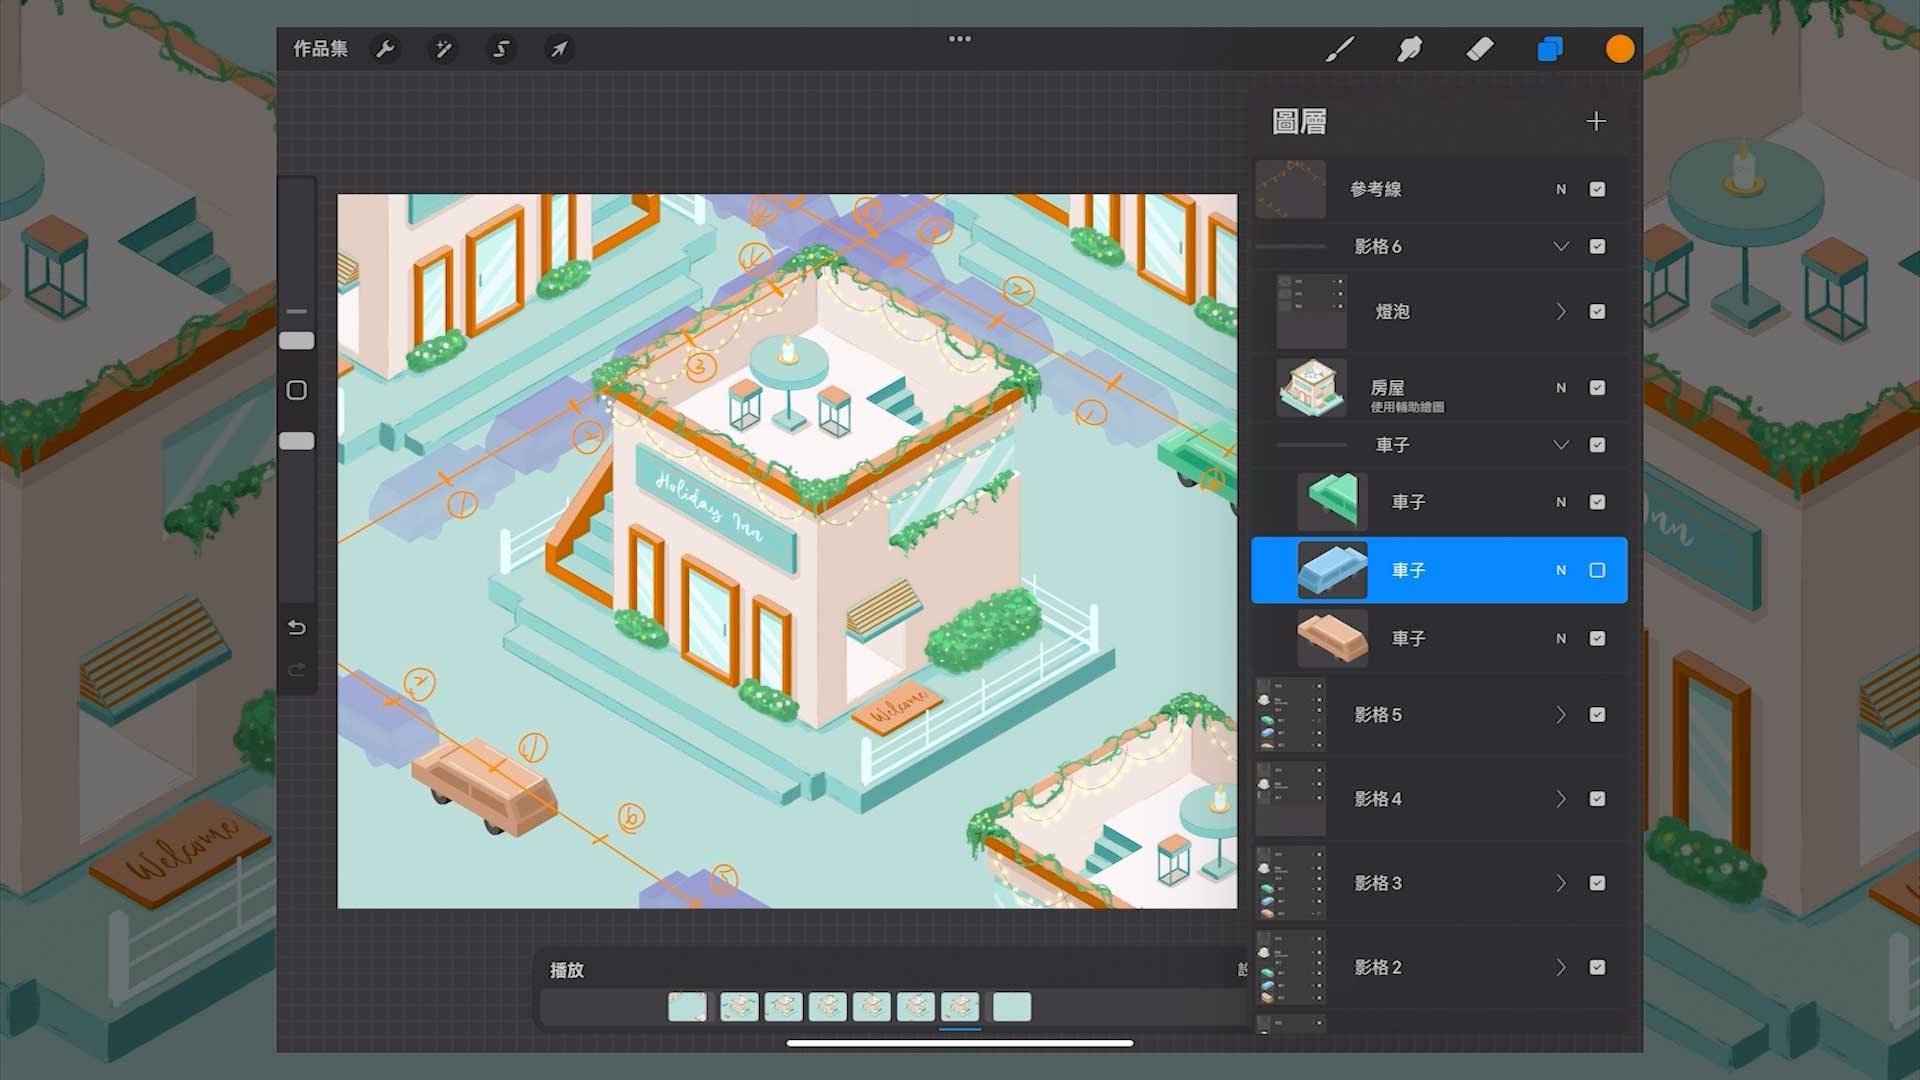Select the Smudge tool

tap(1409, 49)
